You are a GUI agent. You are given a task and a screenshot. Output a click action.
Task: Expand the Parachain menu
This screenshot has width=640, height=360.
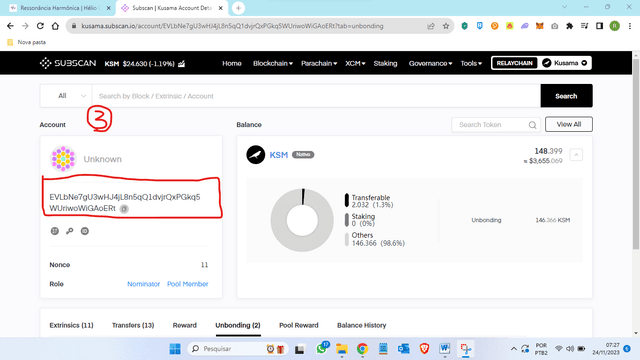pyautogui.click(x=319, y=63)
